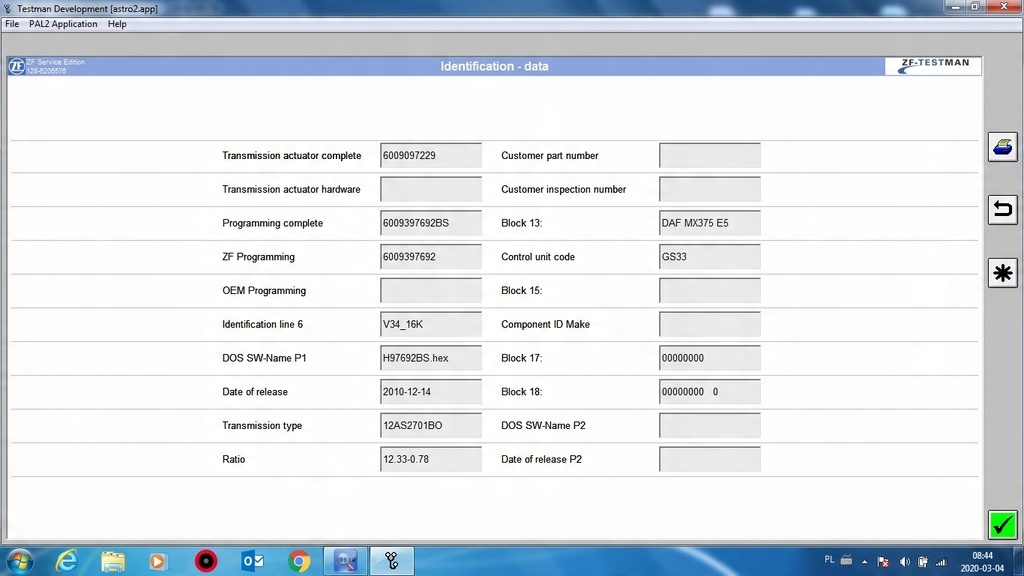
Task: Click the 'ZF Programming' label
Action: [x=258, y=257]
